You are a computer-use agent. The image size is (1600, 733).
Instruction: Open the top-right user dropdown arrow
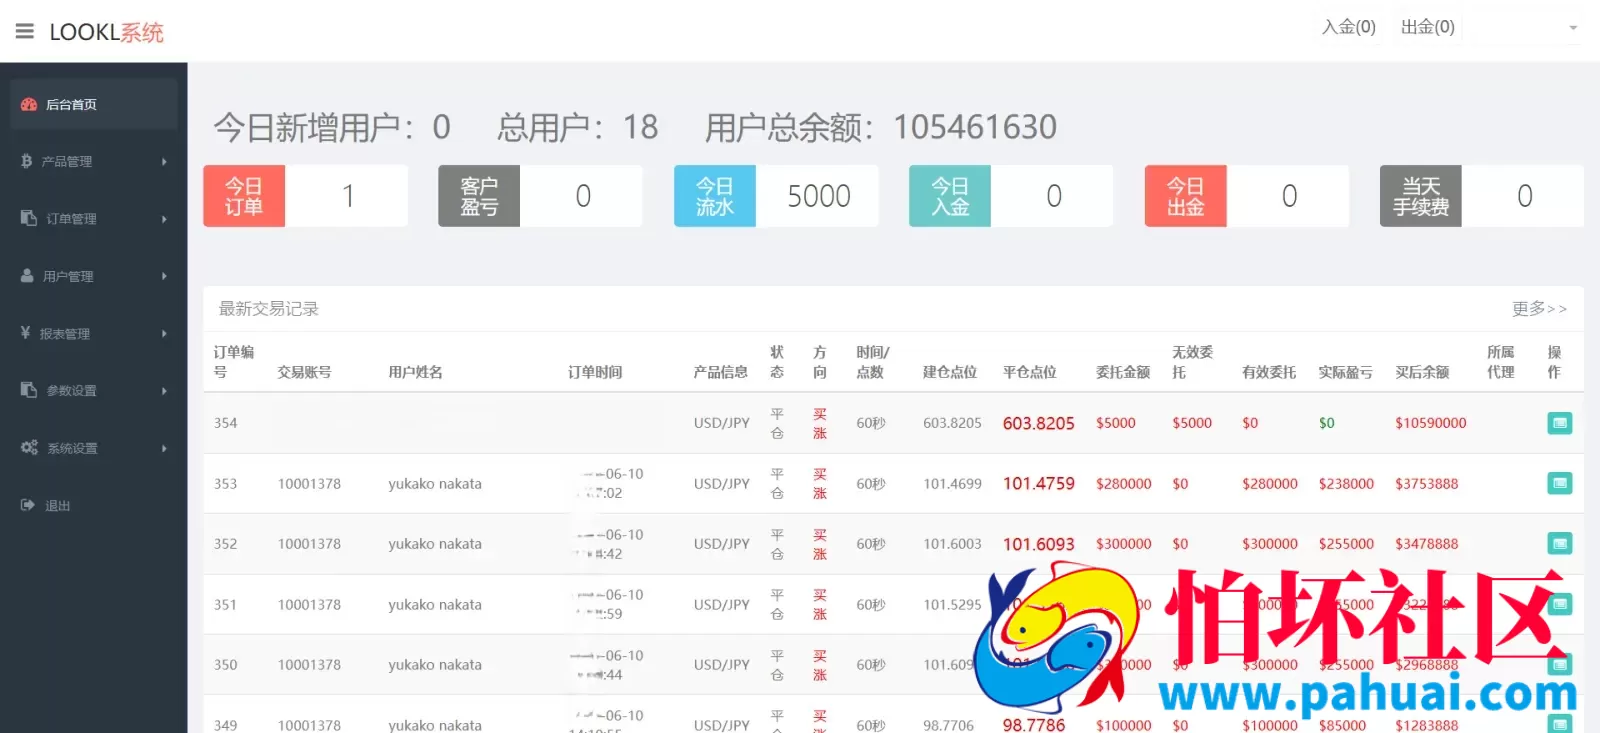click(x=1573, y=28)
